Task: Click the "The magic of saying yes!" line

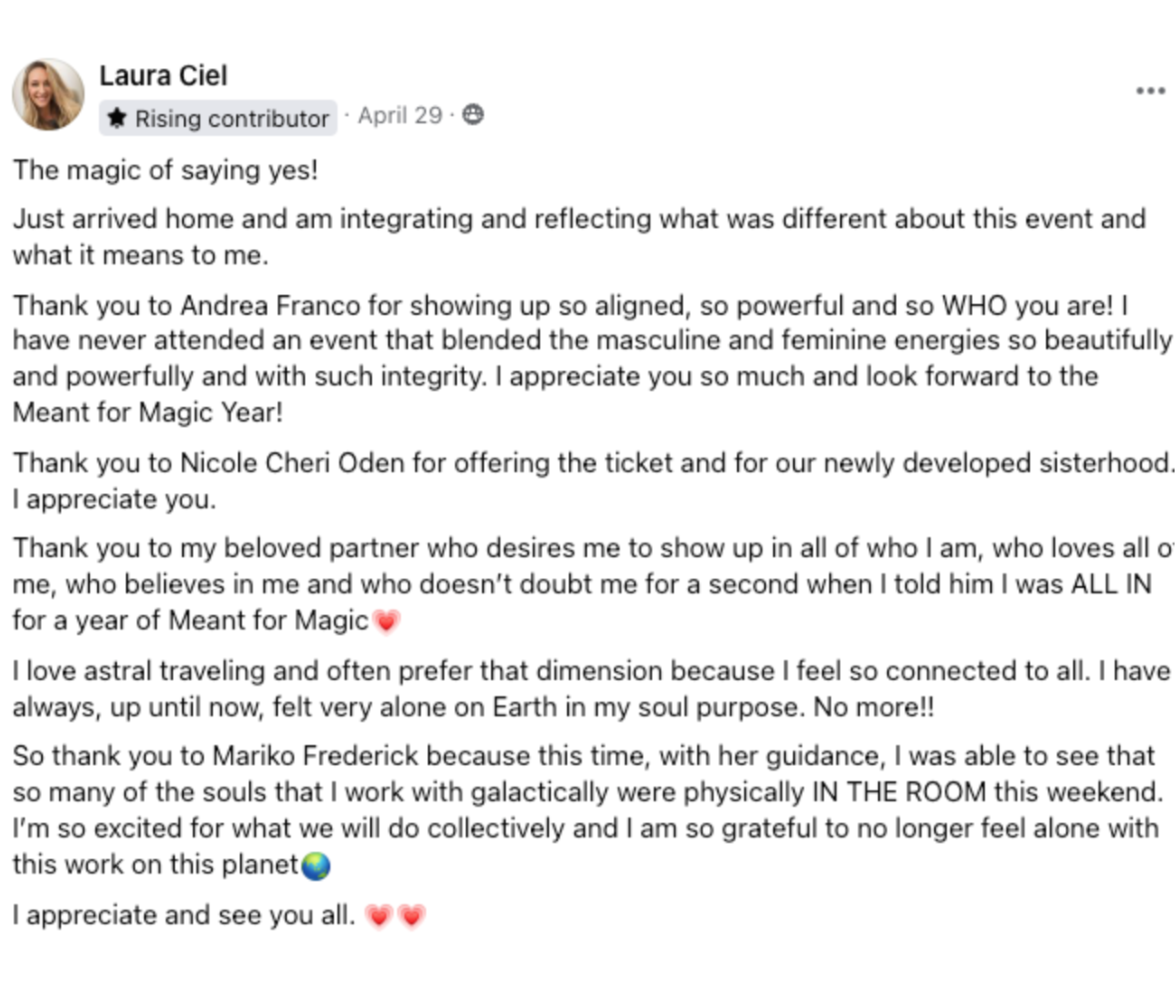Action: click(x=166, y=170)
